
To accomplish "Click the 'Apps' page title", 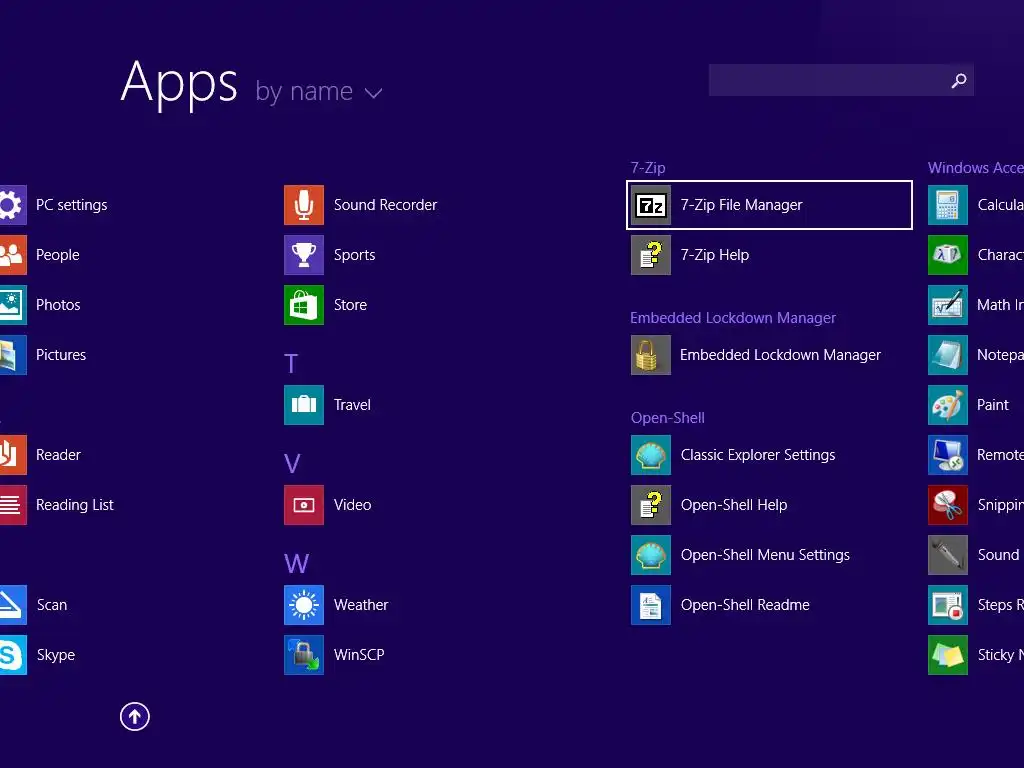I will click(179, 83).
